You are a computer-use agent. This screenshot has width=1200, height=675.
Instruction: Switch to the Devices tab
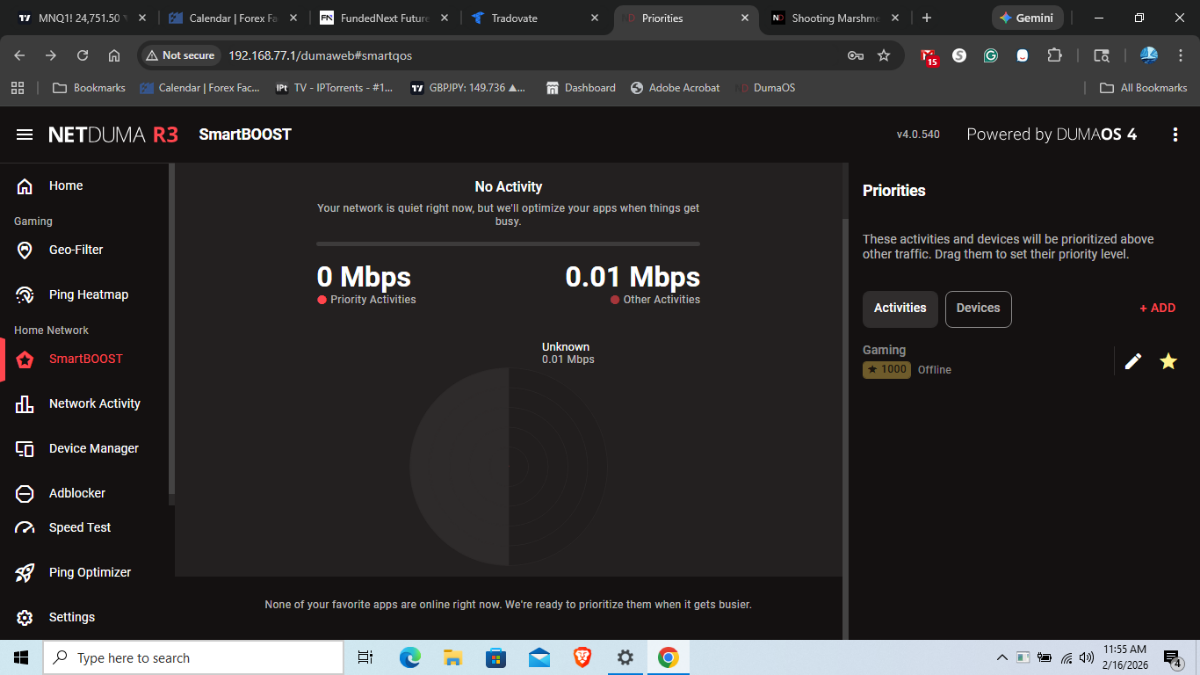[977, 309]
